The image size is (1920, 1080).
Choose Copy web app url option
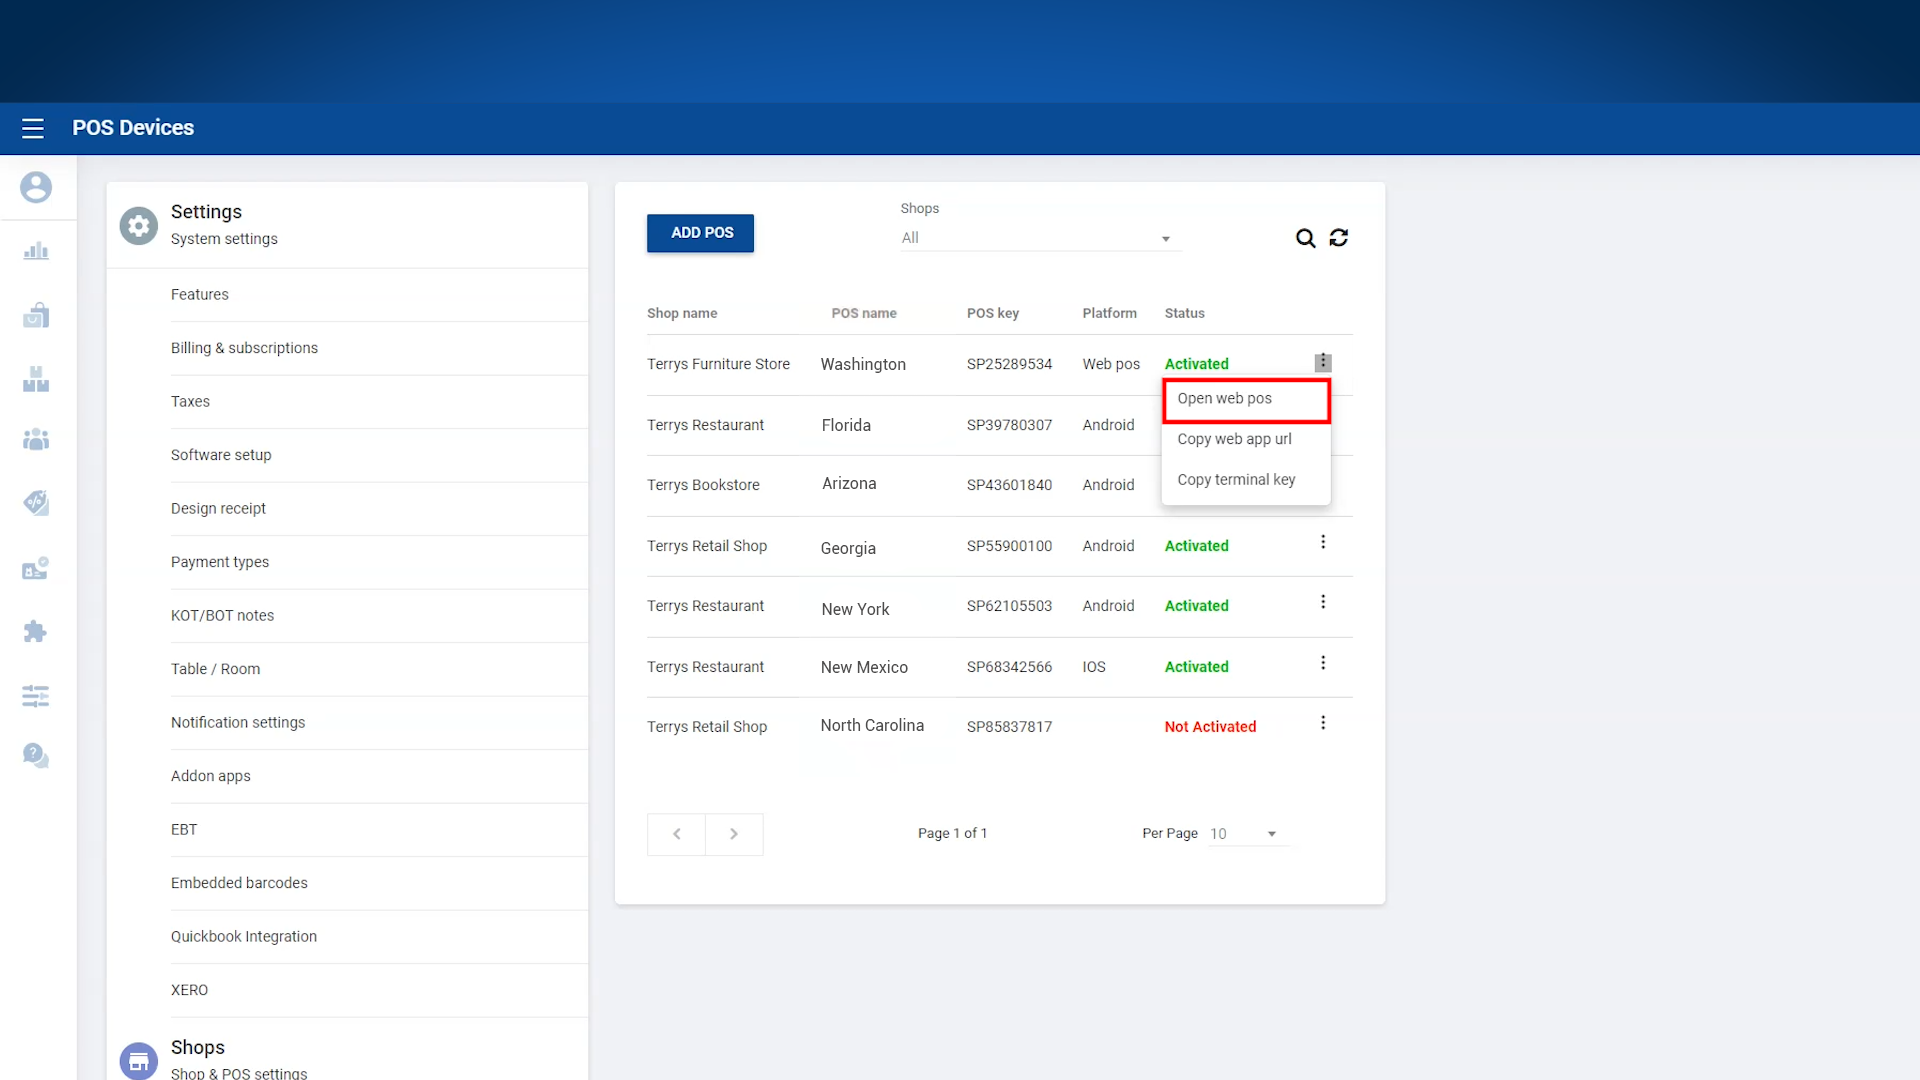tap(1234, 439)
